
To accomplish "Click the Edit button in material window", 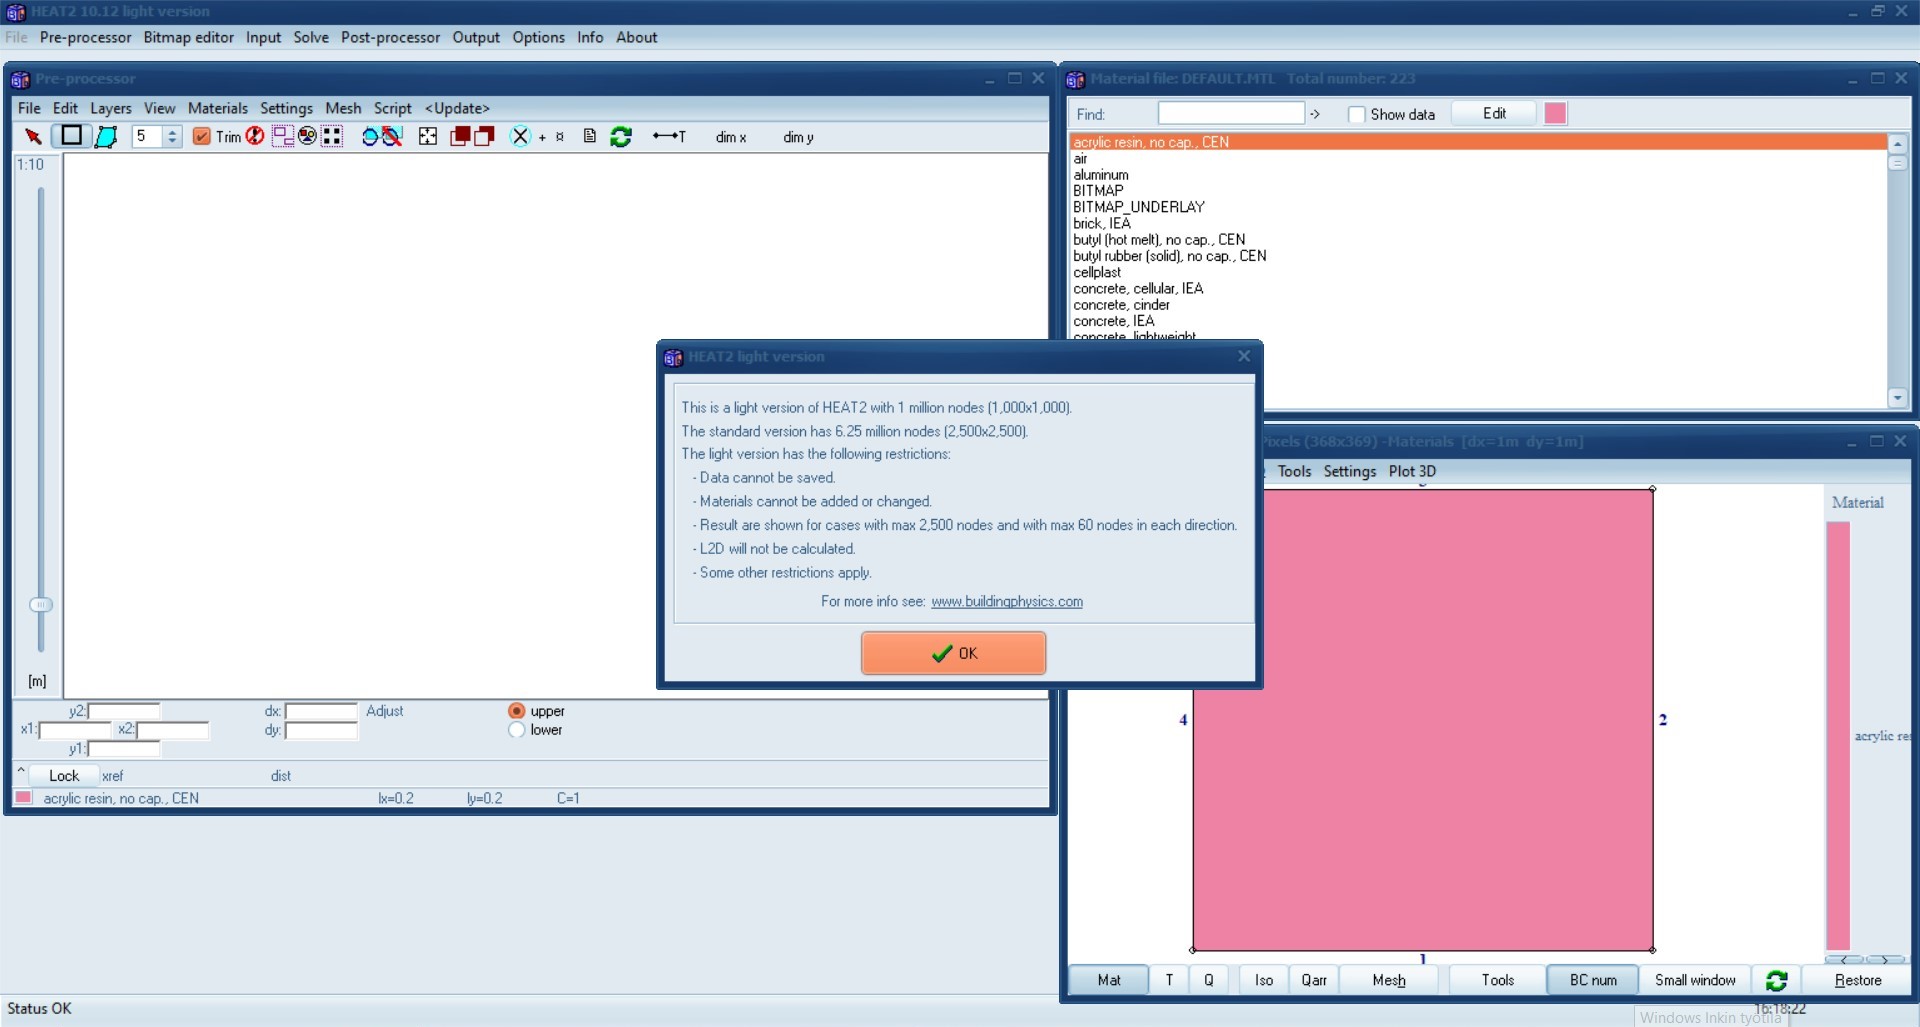I will [x=1494, y=114].
